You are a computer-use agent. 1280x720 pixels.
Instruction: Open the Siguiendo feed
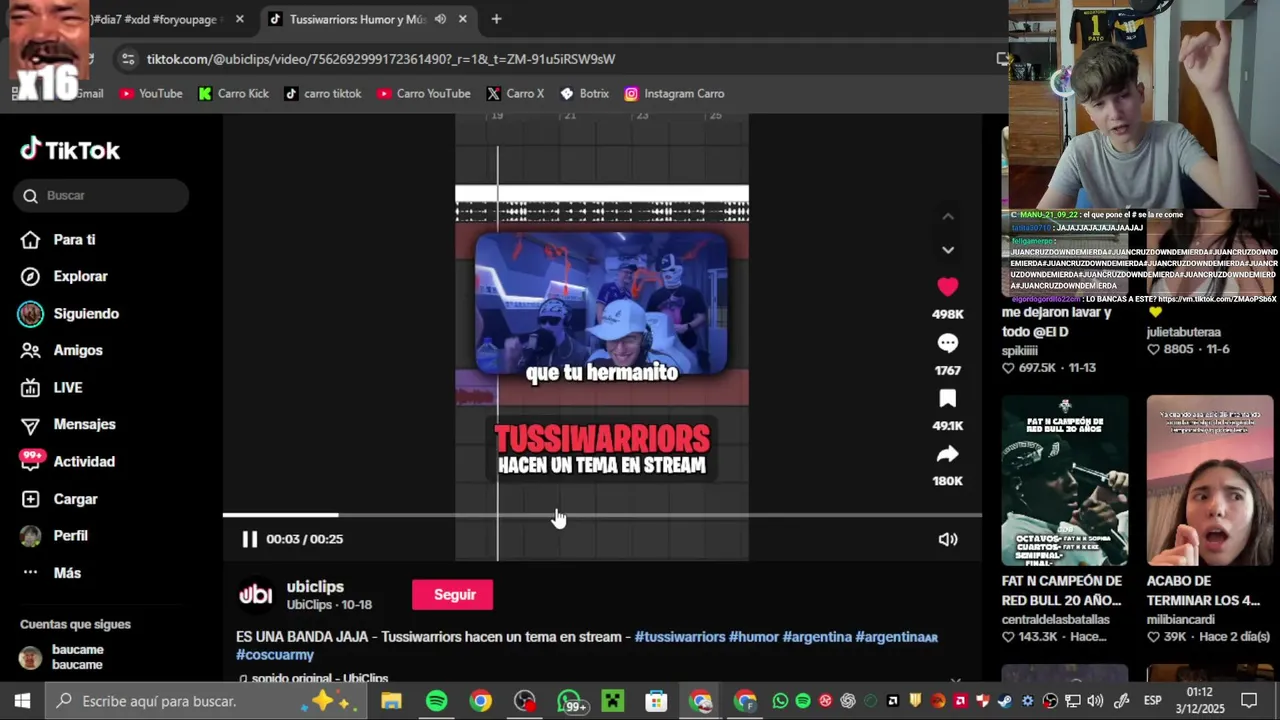pyautogui.click(x=70, y=314)
